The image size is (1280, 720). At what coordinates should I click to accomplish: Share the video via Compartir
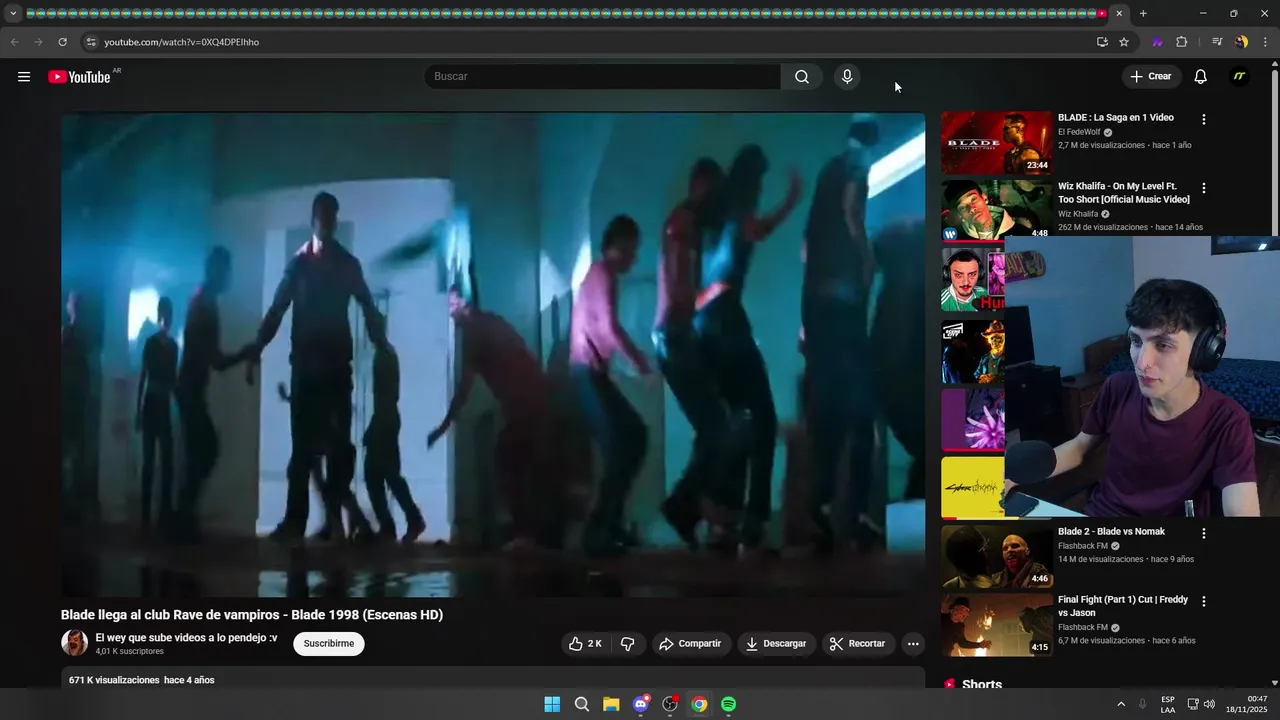pyautogui.click(x=690, y=644)
